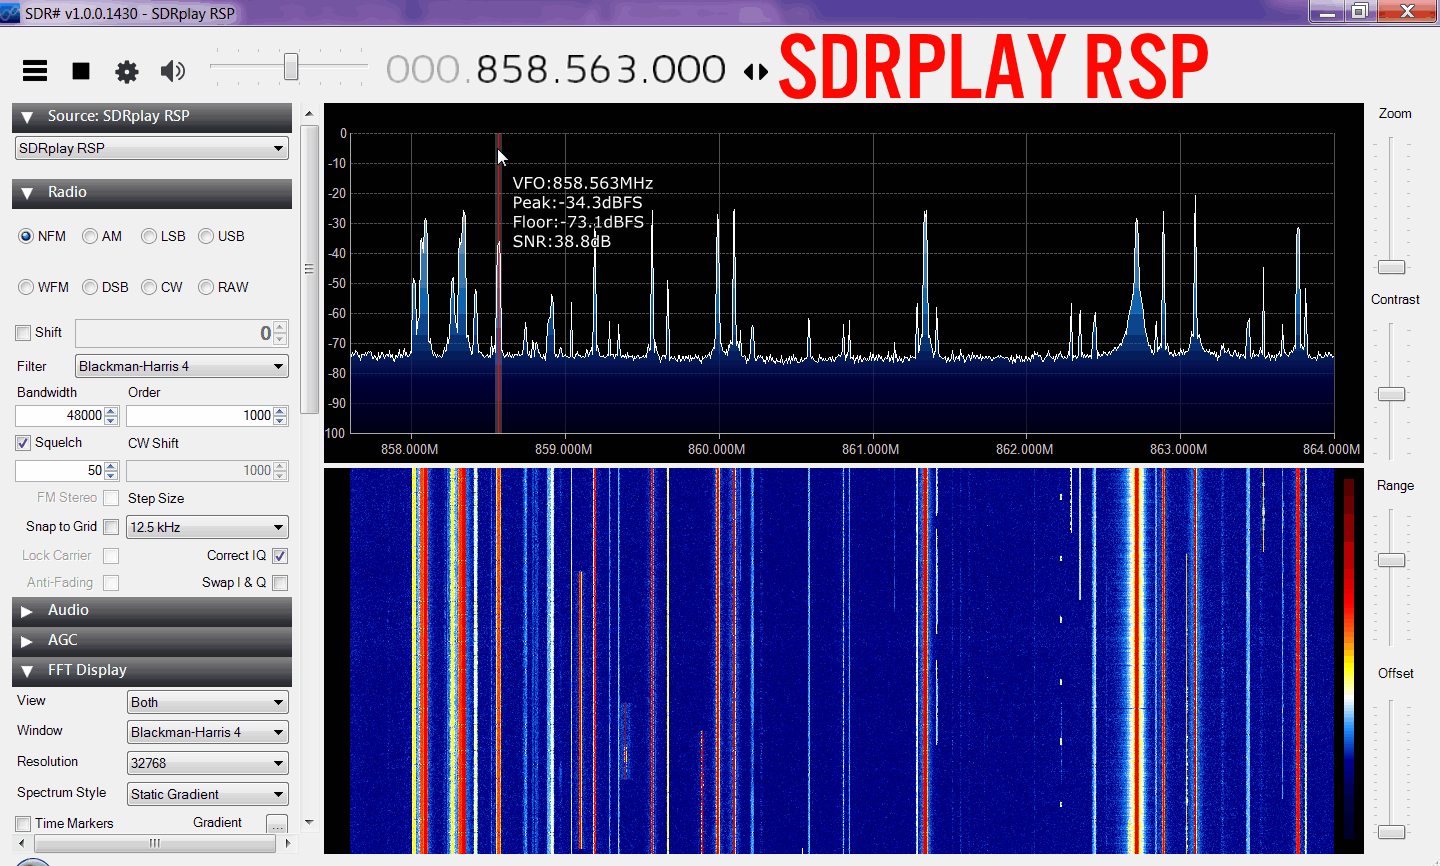Click the Zoom slider handle
This screenshot has width=1440, height=866.
(1391, 267)
